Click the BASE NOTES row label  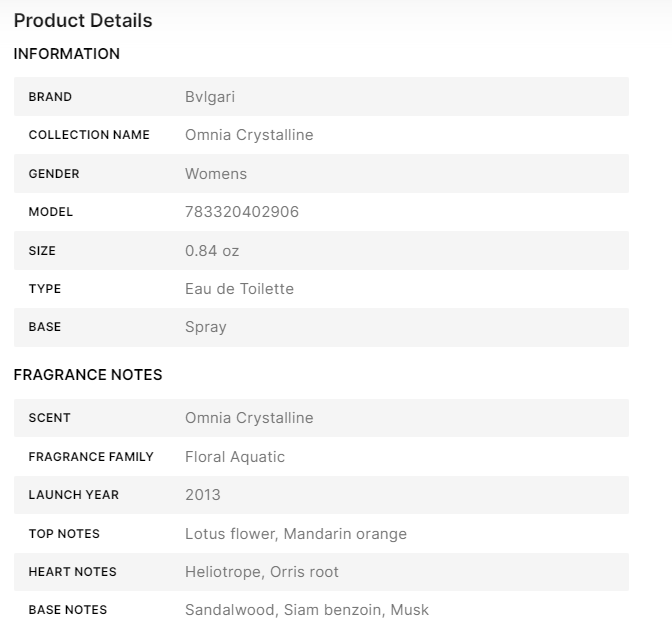click(x=68, y=610)
